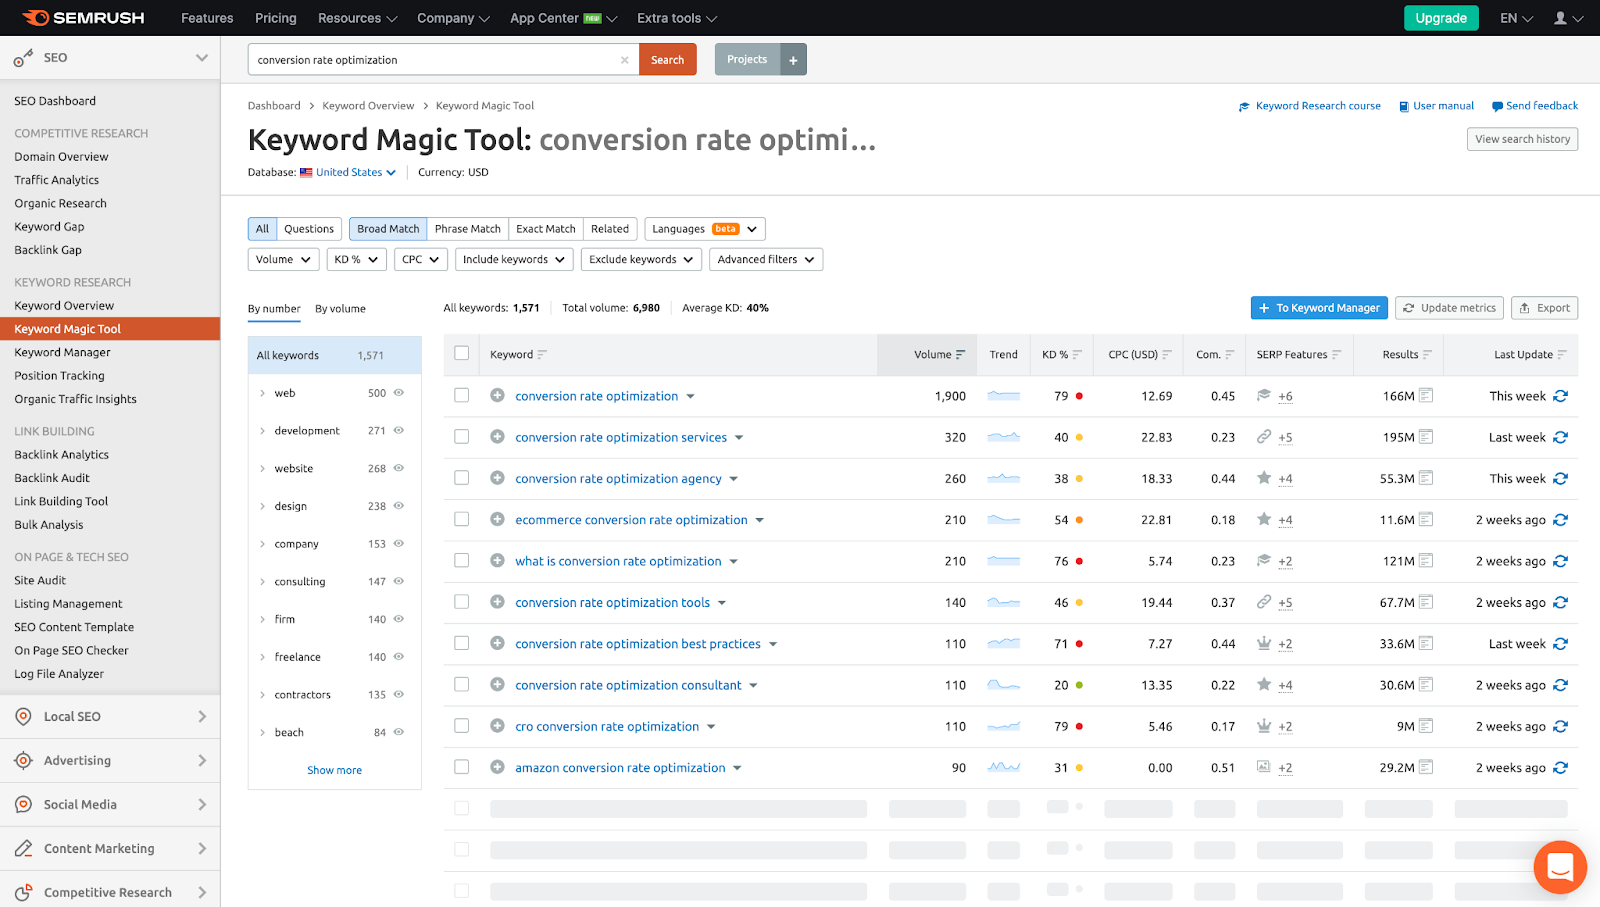This screenshot has height=907, width=1600.
Task: Refresh metrics for 'conversion rate optimization agency' row
Action: 1561,479
